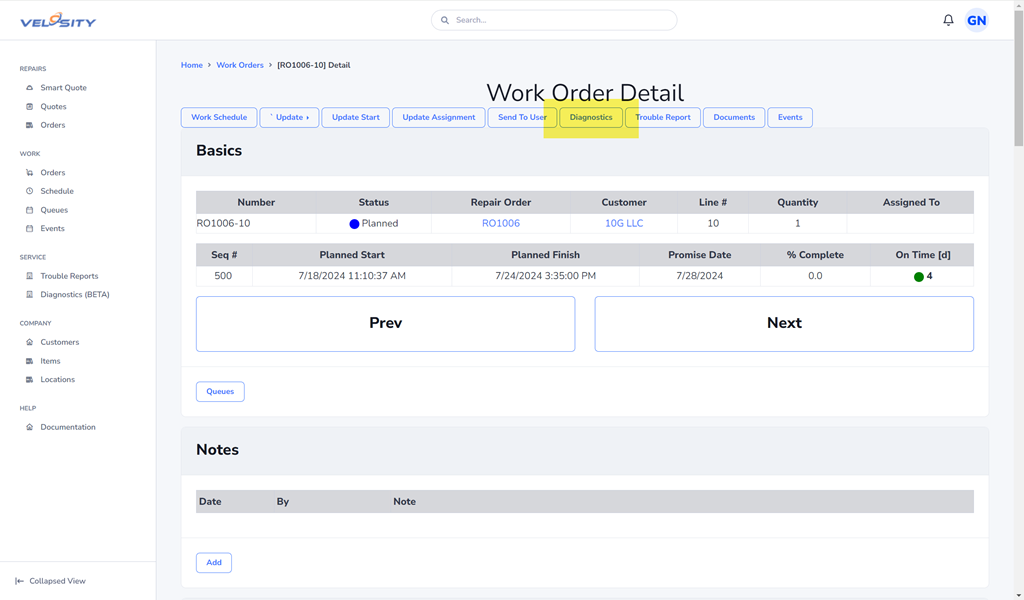
Task: Open Diagnostics (BETA) in the sidebar
Action: tap(74, 295)
